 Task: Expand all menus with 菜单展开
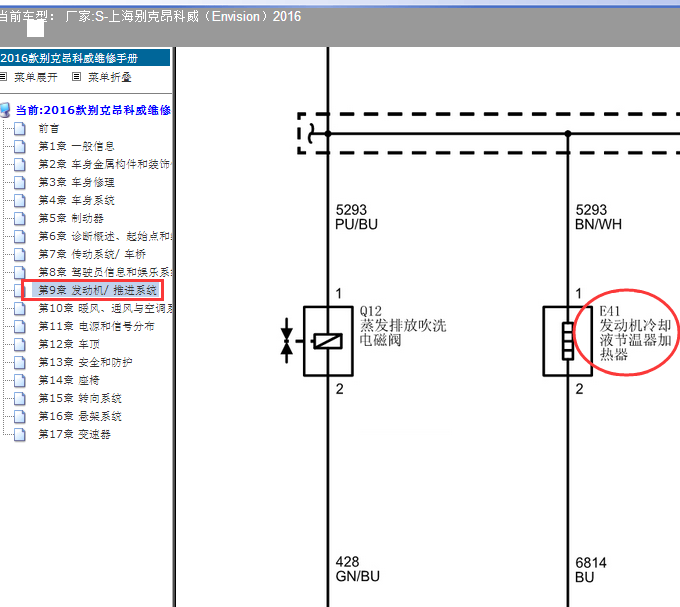(x=36, y=77)
